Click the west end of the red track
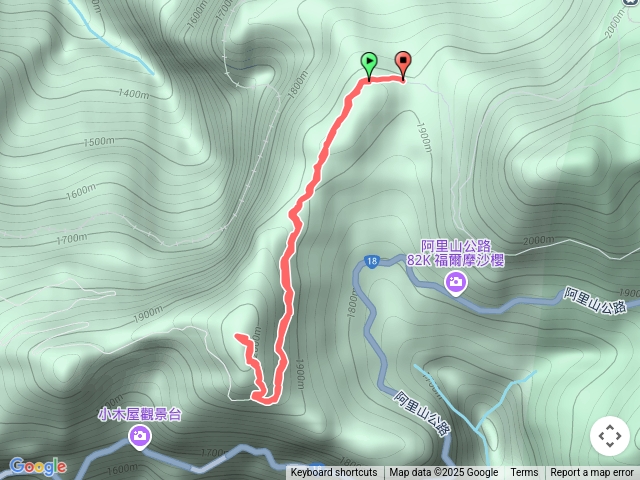Viewport: 640px width, 480px height. click(x=238, y=336)
